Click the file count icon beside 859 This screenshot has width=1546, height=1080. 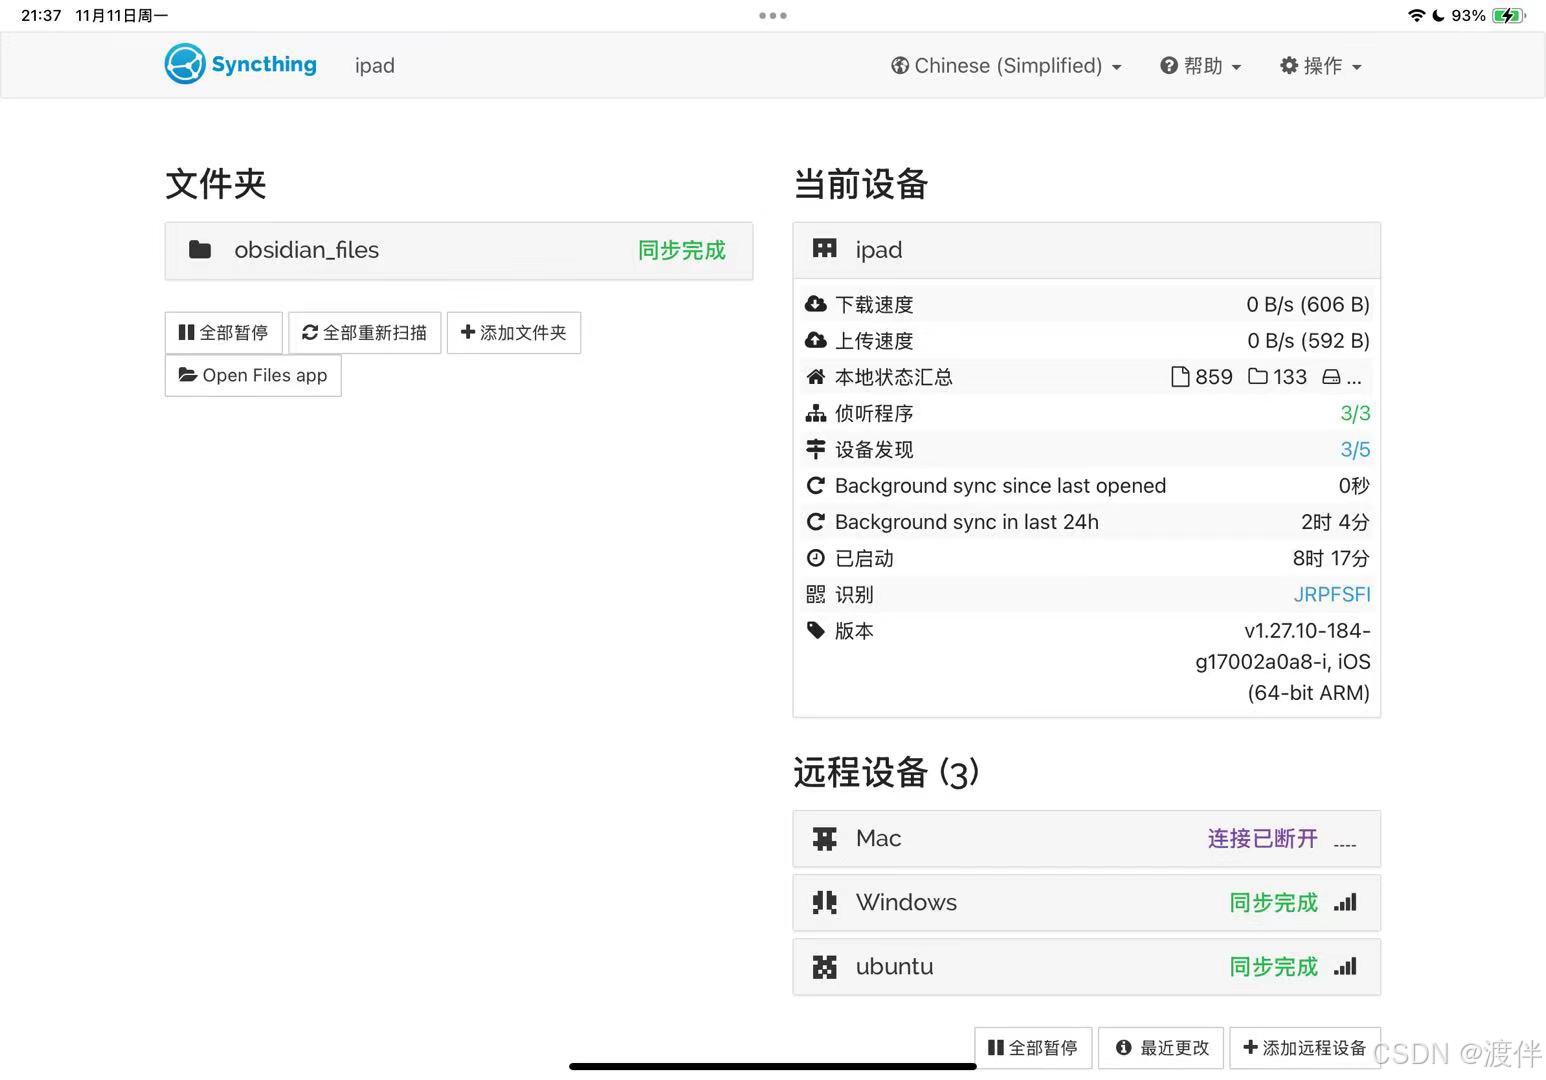coord(1180,377)
